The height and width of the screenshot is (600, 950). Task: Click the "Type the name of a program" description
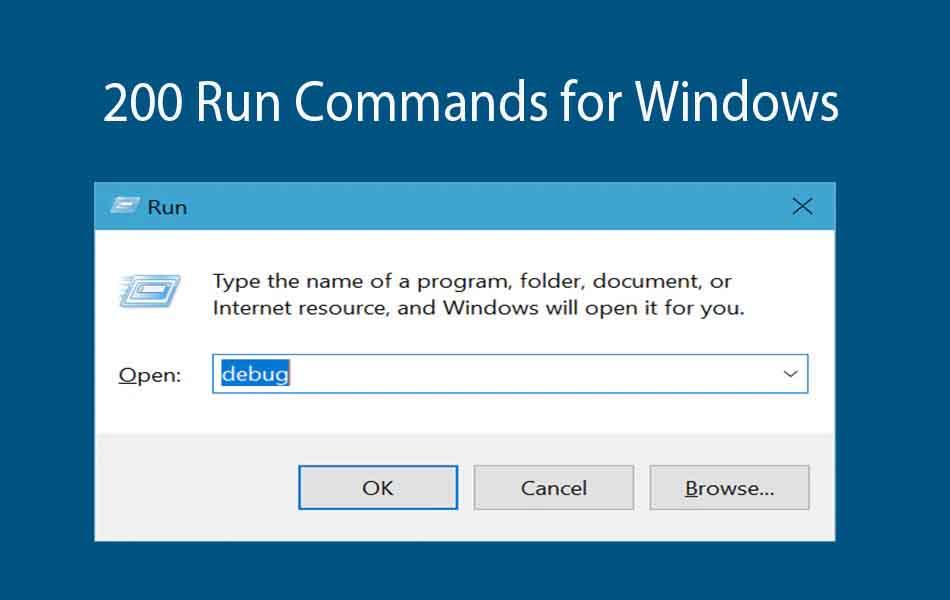[x=478, y=295]
